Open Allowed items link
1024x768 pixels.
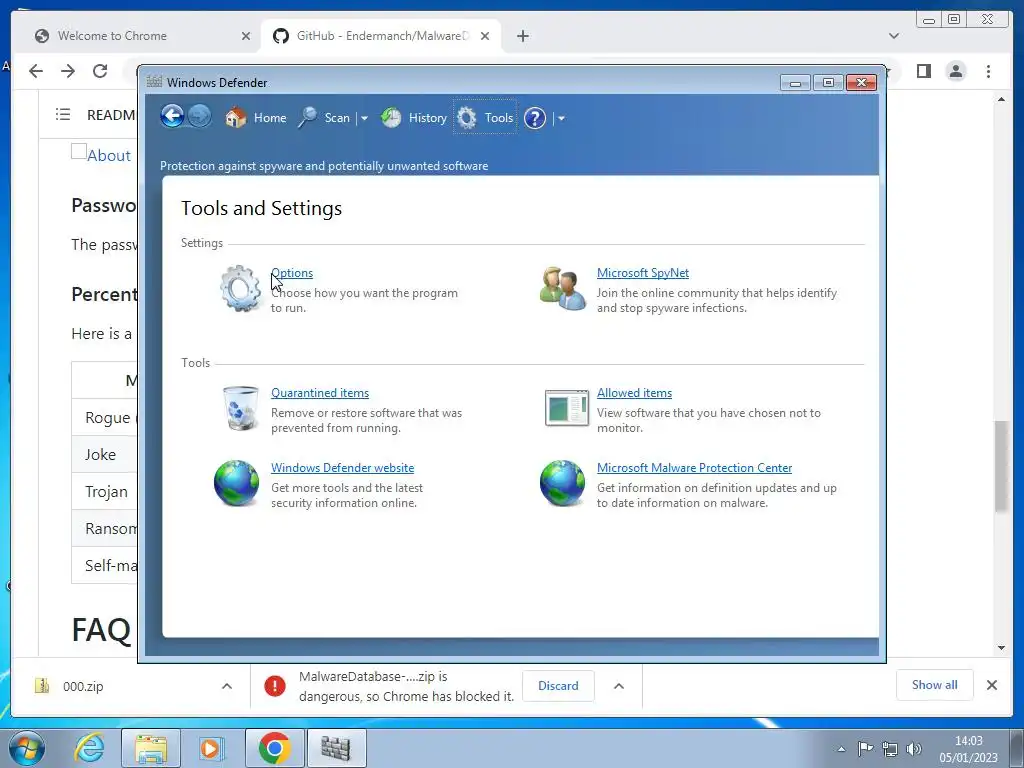(634, 393)
